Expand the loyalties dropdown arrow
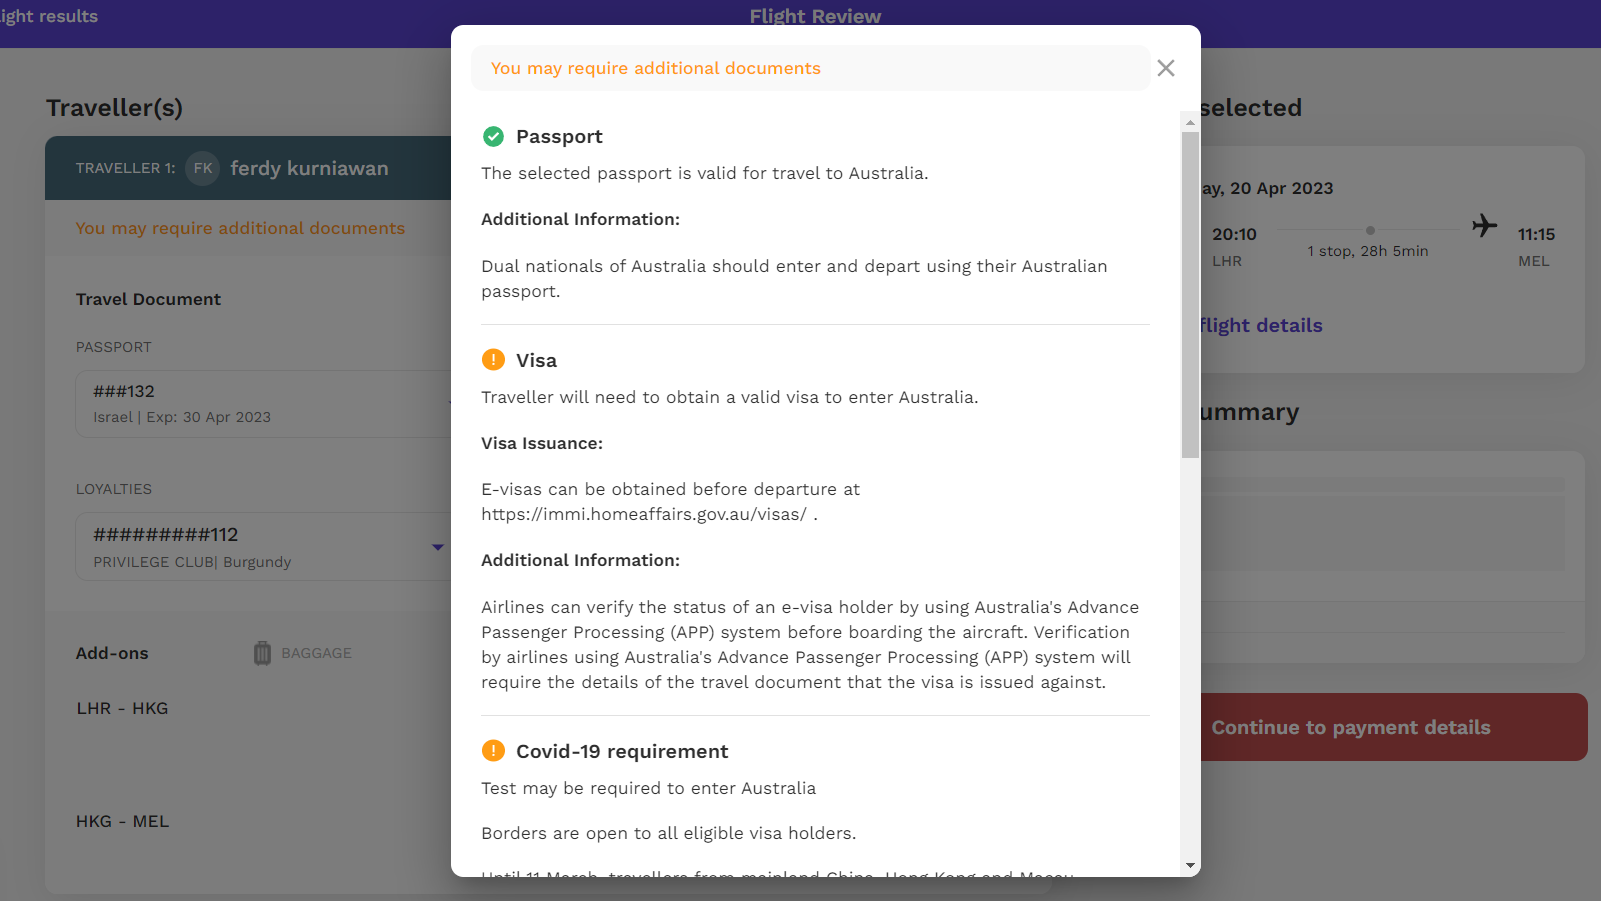The width and height of the screenshot is (1601, 901). [x=437, y=547]
